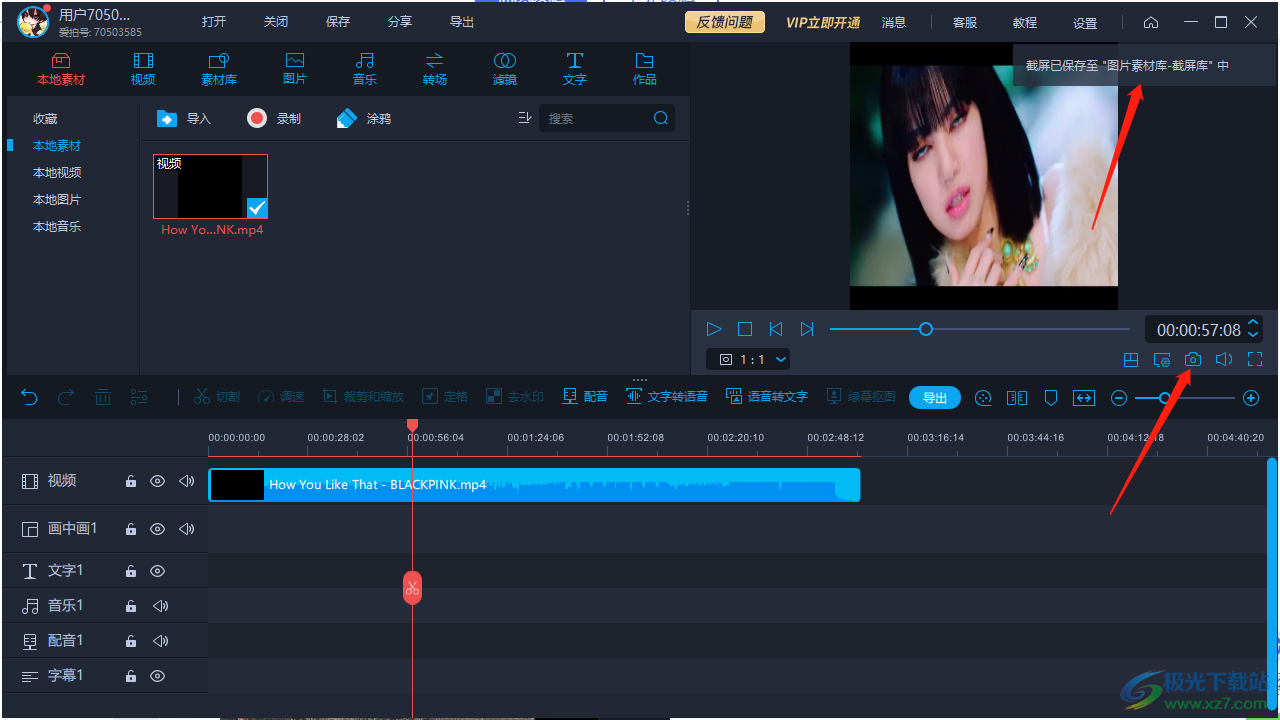Click the redo arrow
This screenshot has height=720, width=1280.
(66, 397)
